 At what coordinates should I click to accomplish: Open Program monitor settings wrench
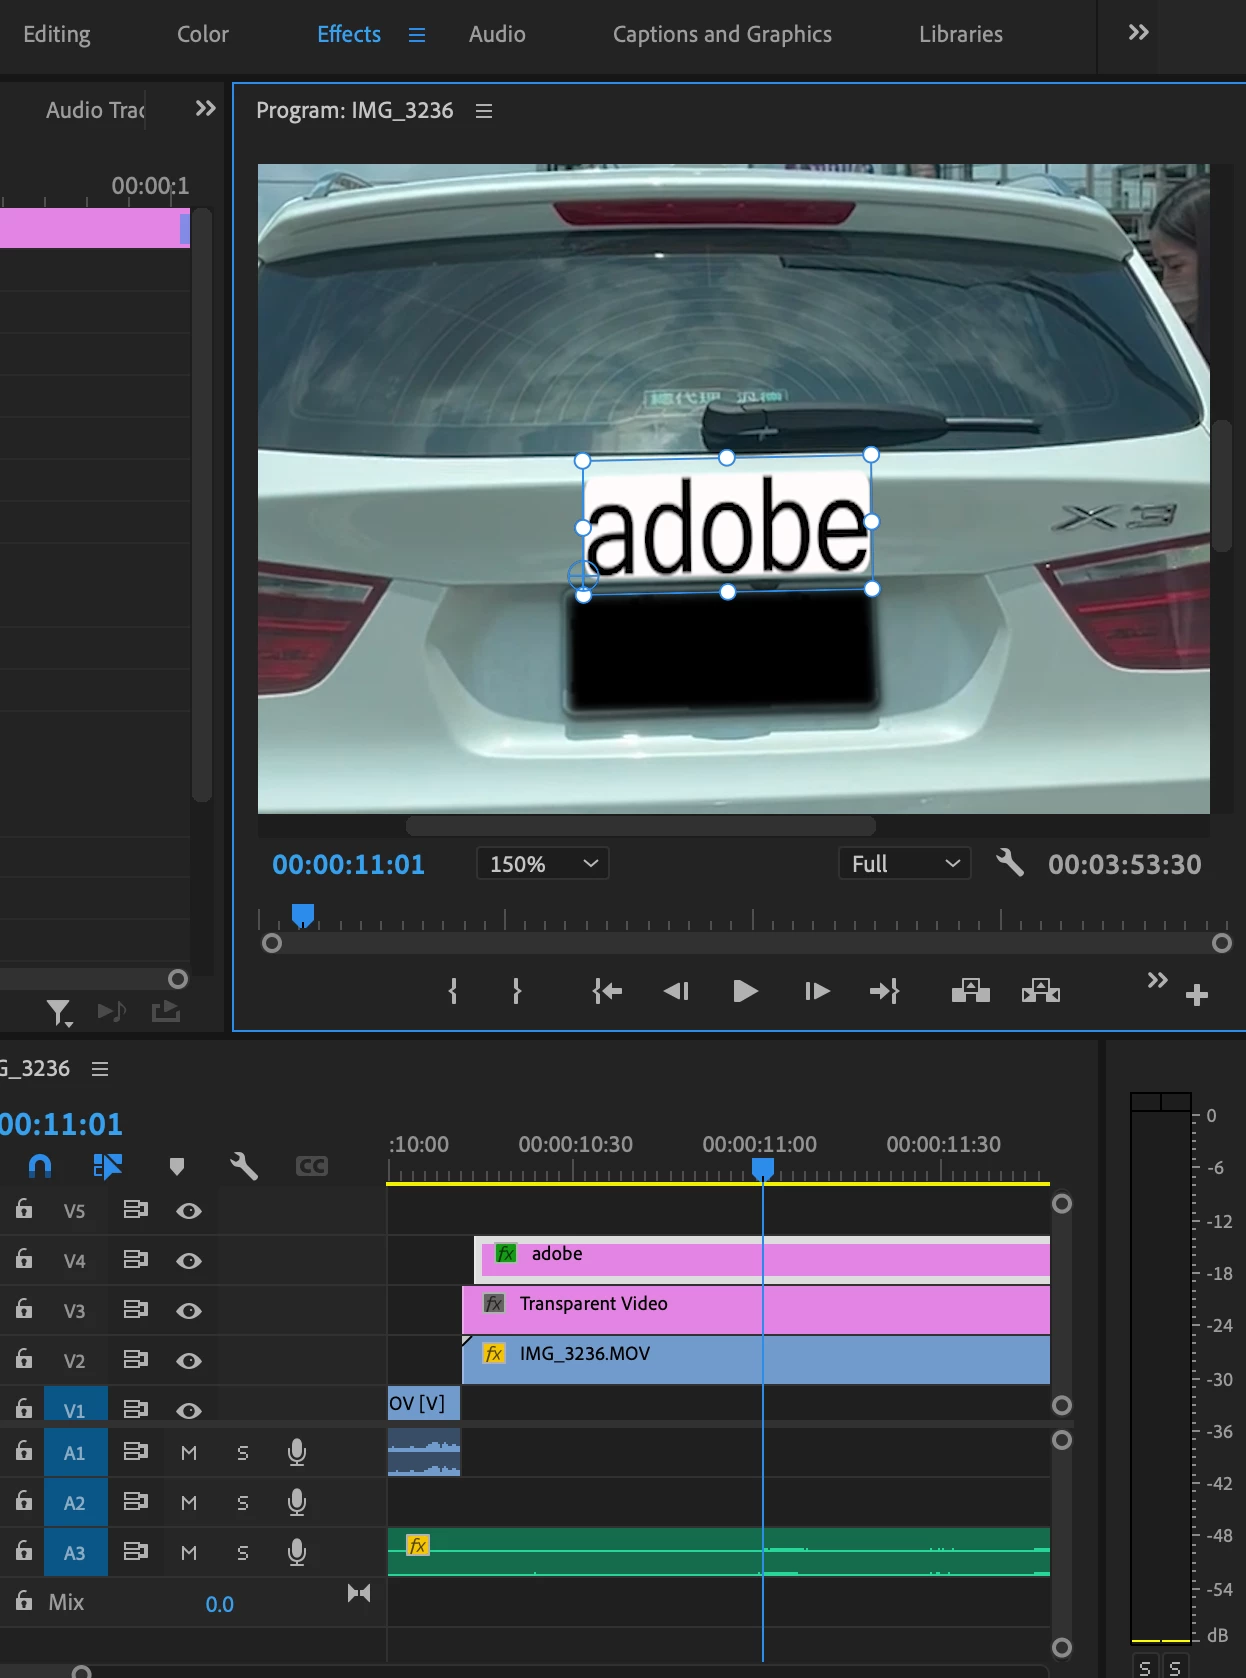(x=1010, y=862)
